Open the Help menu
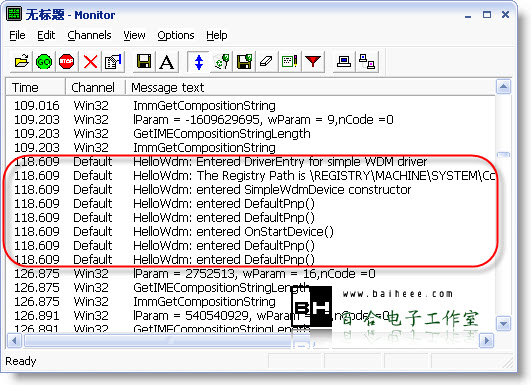 point(217,35)
